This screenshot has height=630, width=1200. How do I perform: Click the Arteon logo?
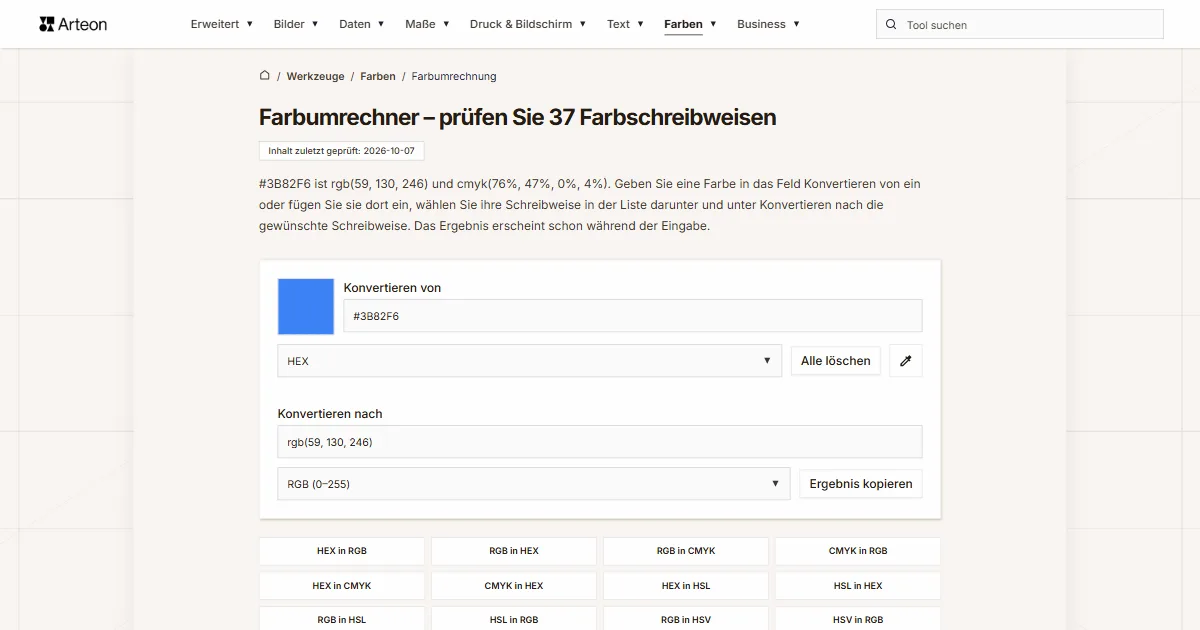pyautogui.click(x=73, y=24)
